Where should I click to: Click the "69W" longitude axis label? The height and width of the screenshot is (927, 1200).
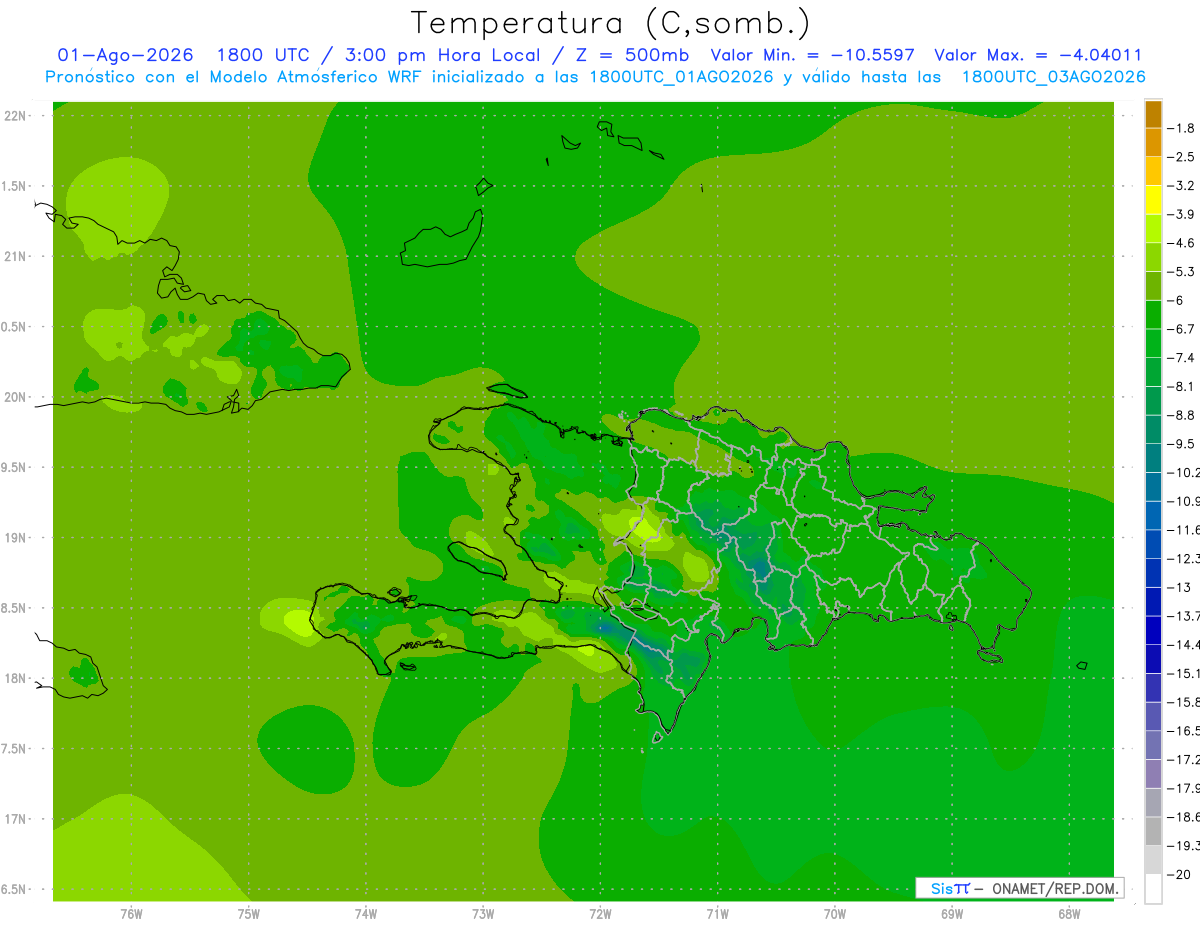coord(952,914)
